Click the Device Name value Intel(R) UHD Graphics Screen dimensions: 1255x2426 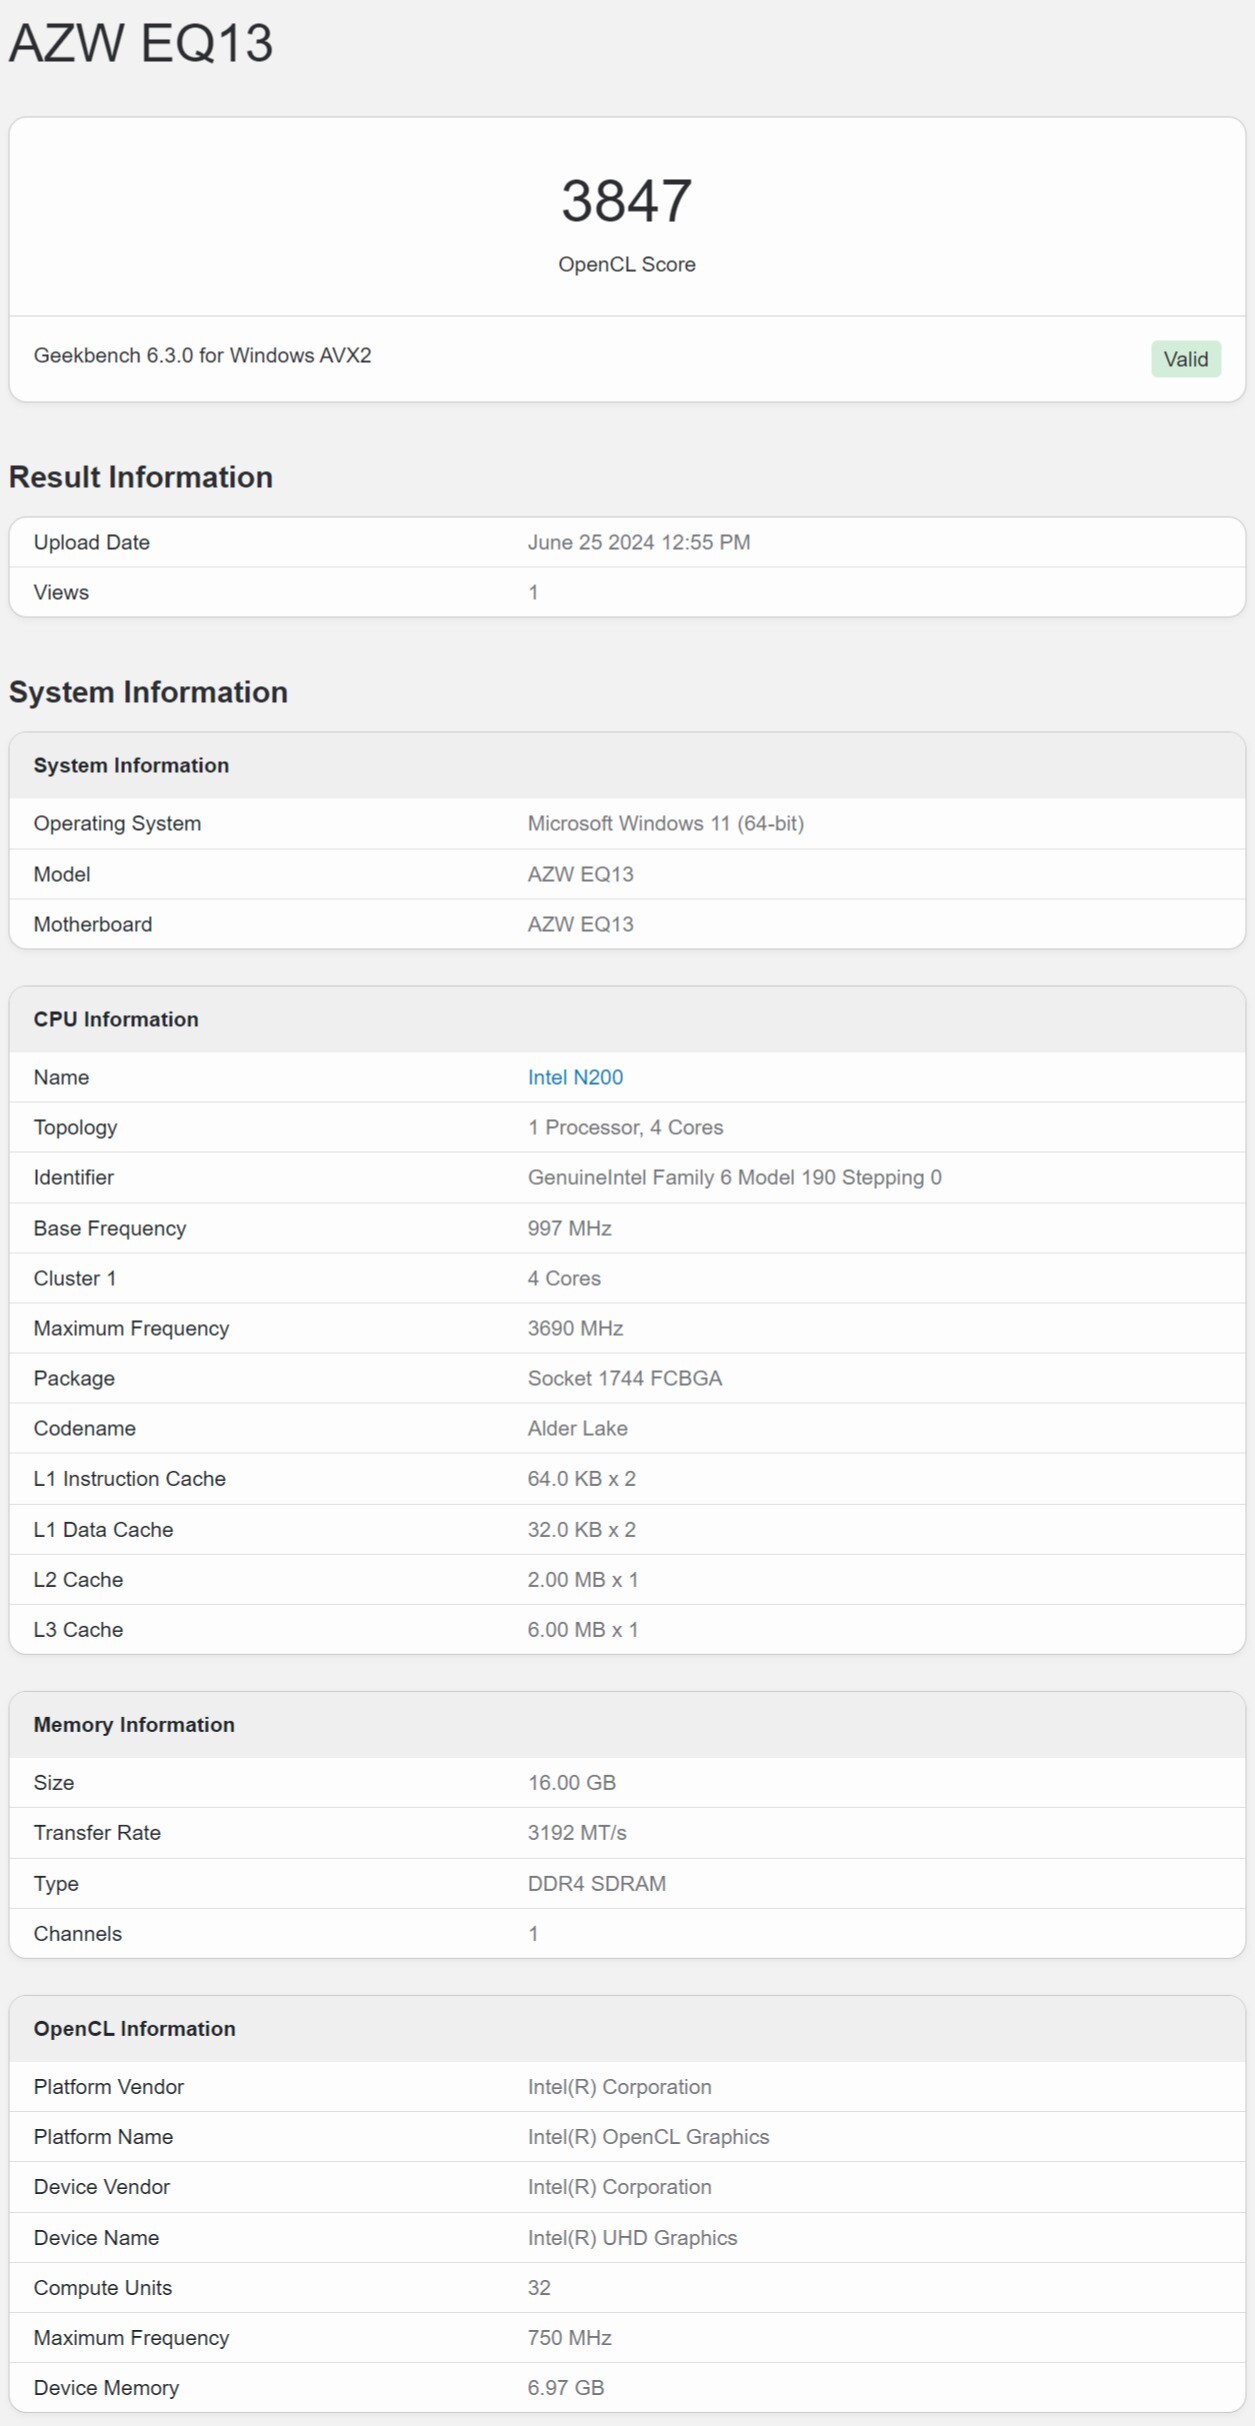632,2237
